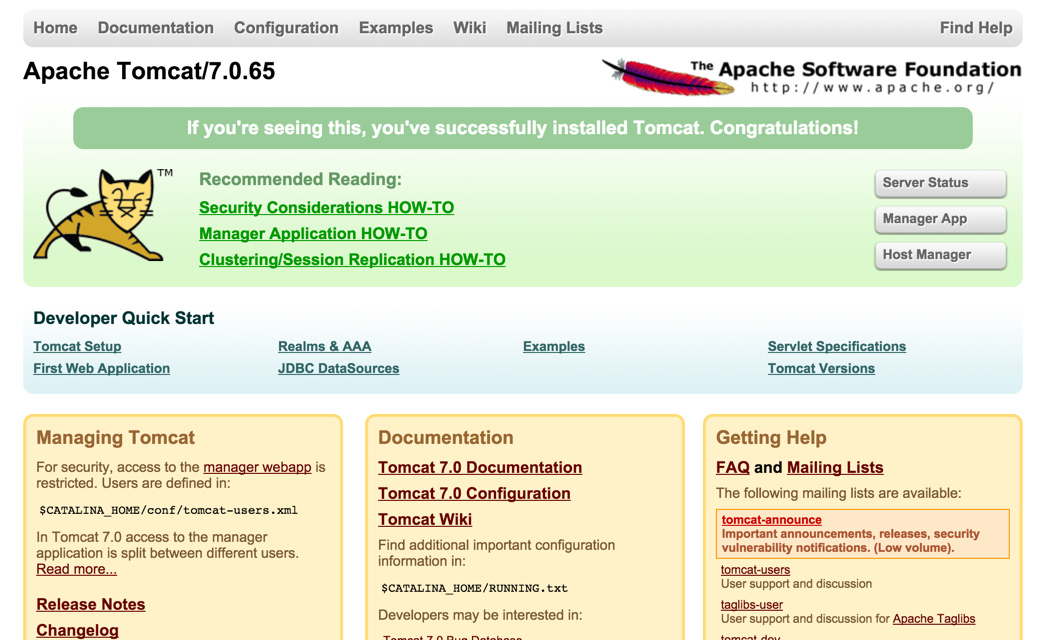Open the Realms & AAA link

pos(324,346)
